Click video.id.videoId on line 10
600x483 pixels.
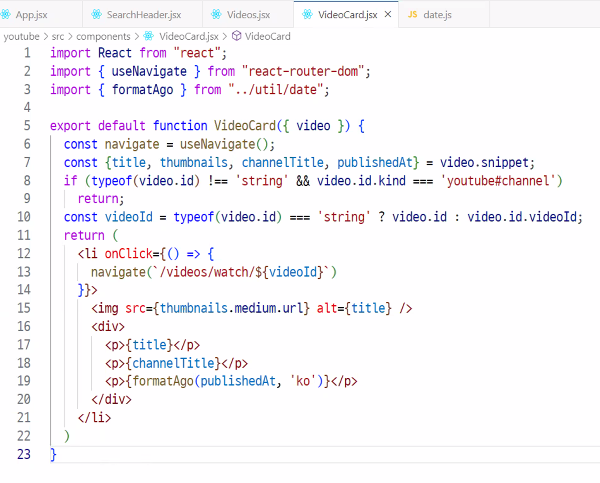click(522, 217)
